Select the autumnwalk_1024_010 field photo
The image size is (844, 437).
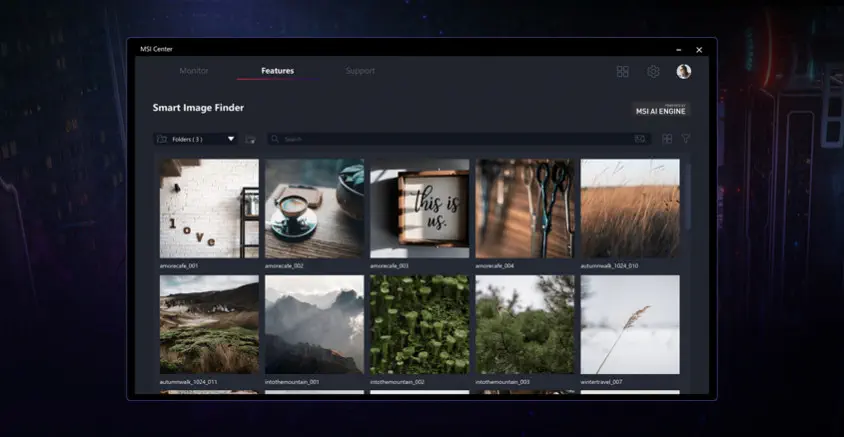pyautogui.click(x=630, y=209)
